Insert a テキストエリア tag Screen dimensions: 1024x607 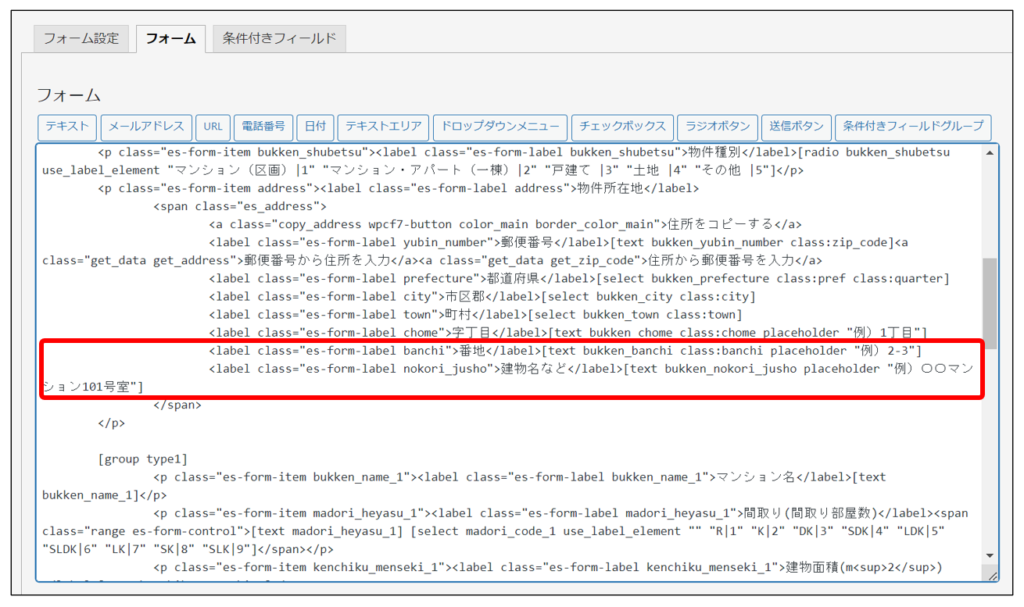384,127
